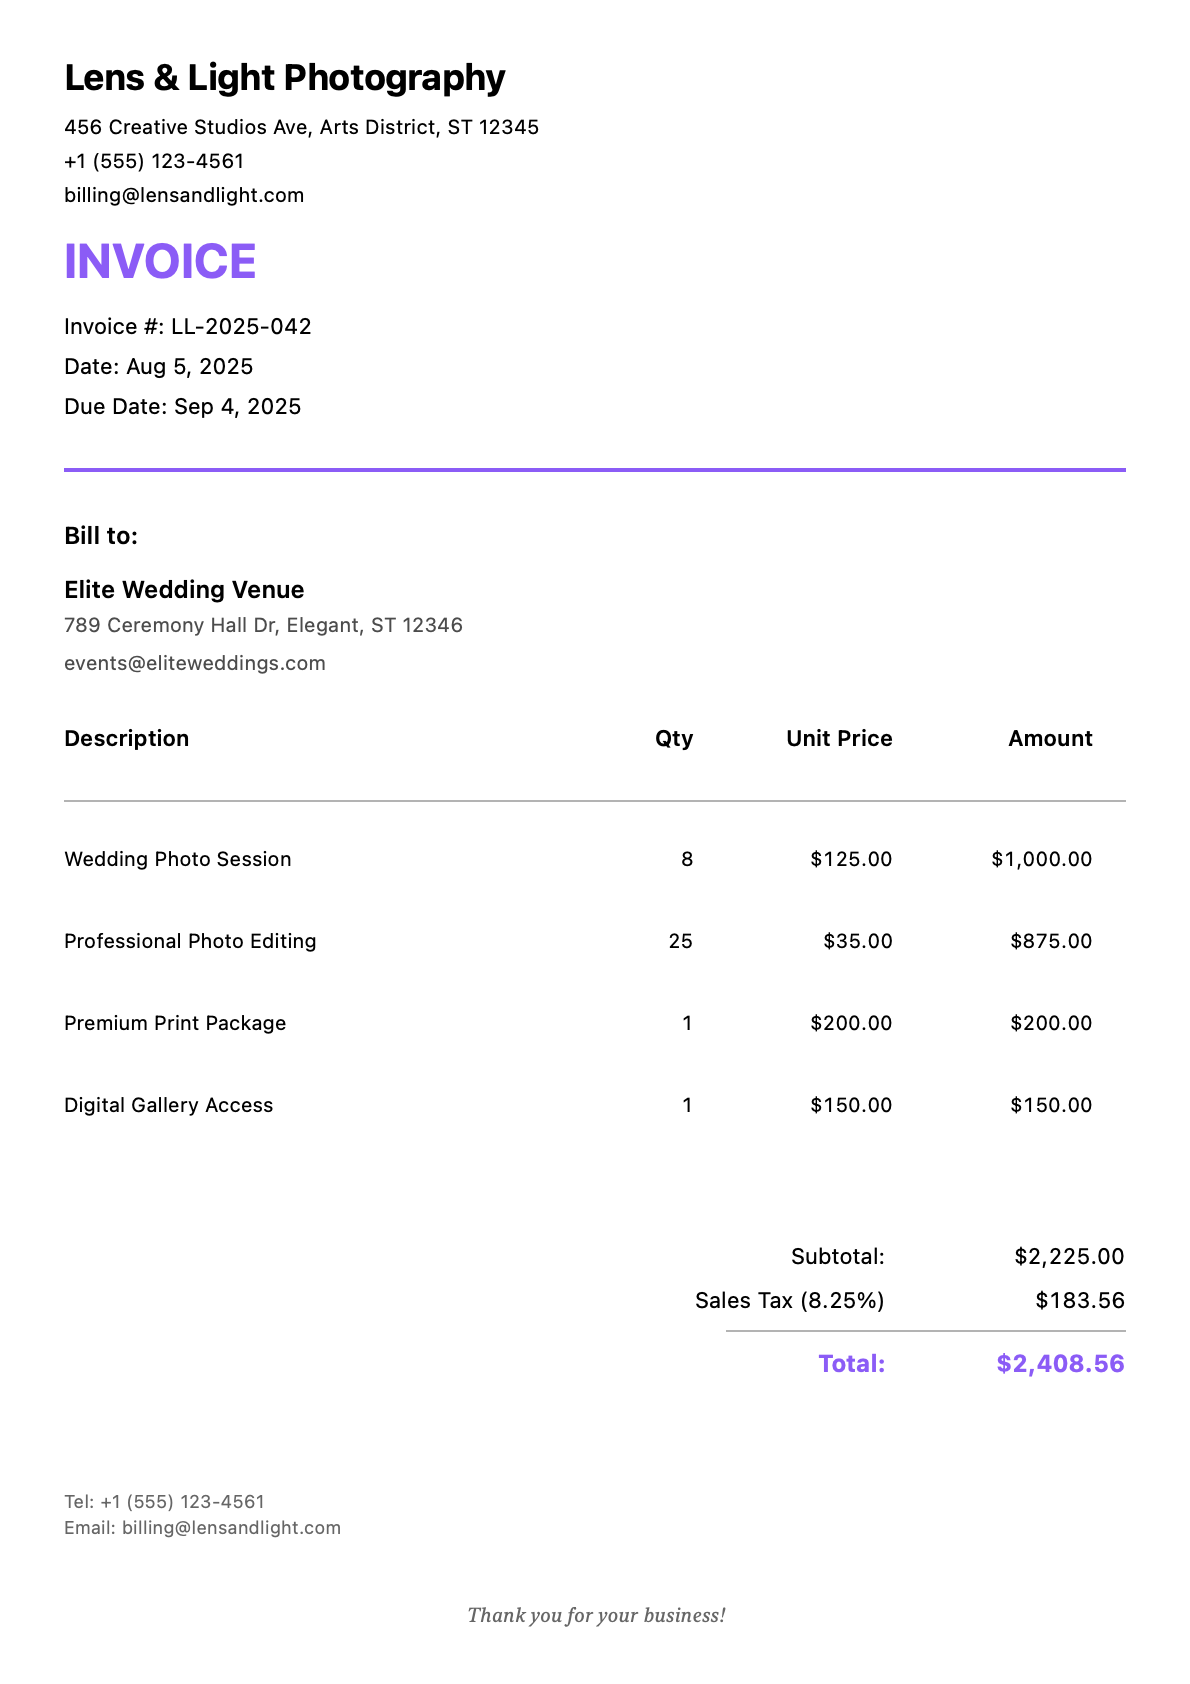Click quantity 1 for Digital Gallery Access
The width and height of the screenshot is (1190, 1684).
click(x=687, y=1105)
